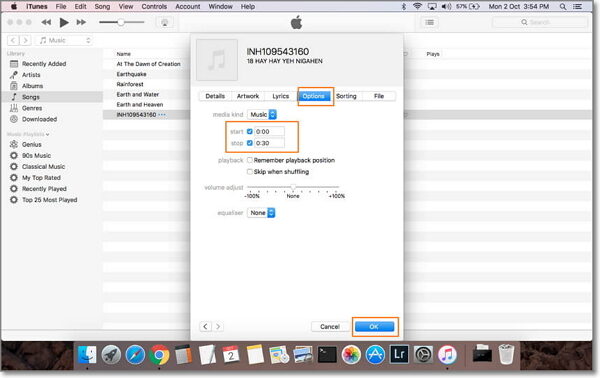
Task: Open the Music library selector dropdown
Action: [x=64, y=40]
